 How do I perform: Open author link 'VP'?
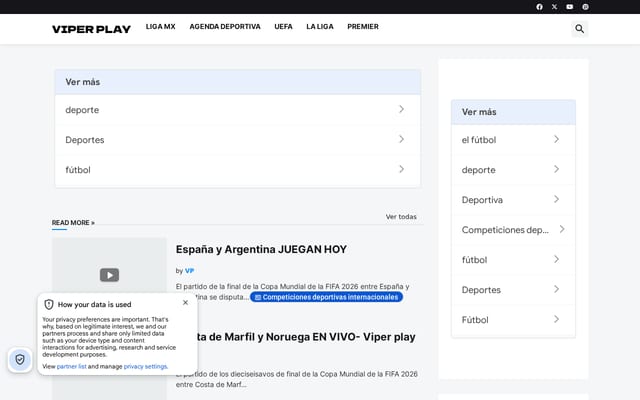click(189, 271)
